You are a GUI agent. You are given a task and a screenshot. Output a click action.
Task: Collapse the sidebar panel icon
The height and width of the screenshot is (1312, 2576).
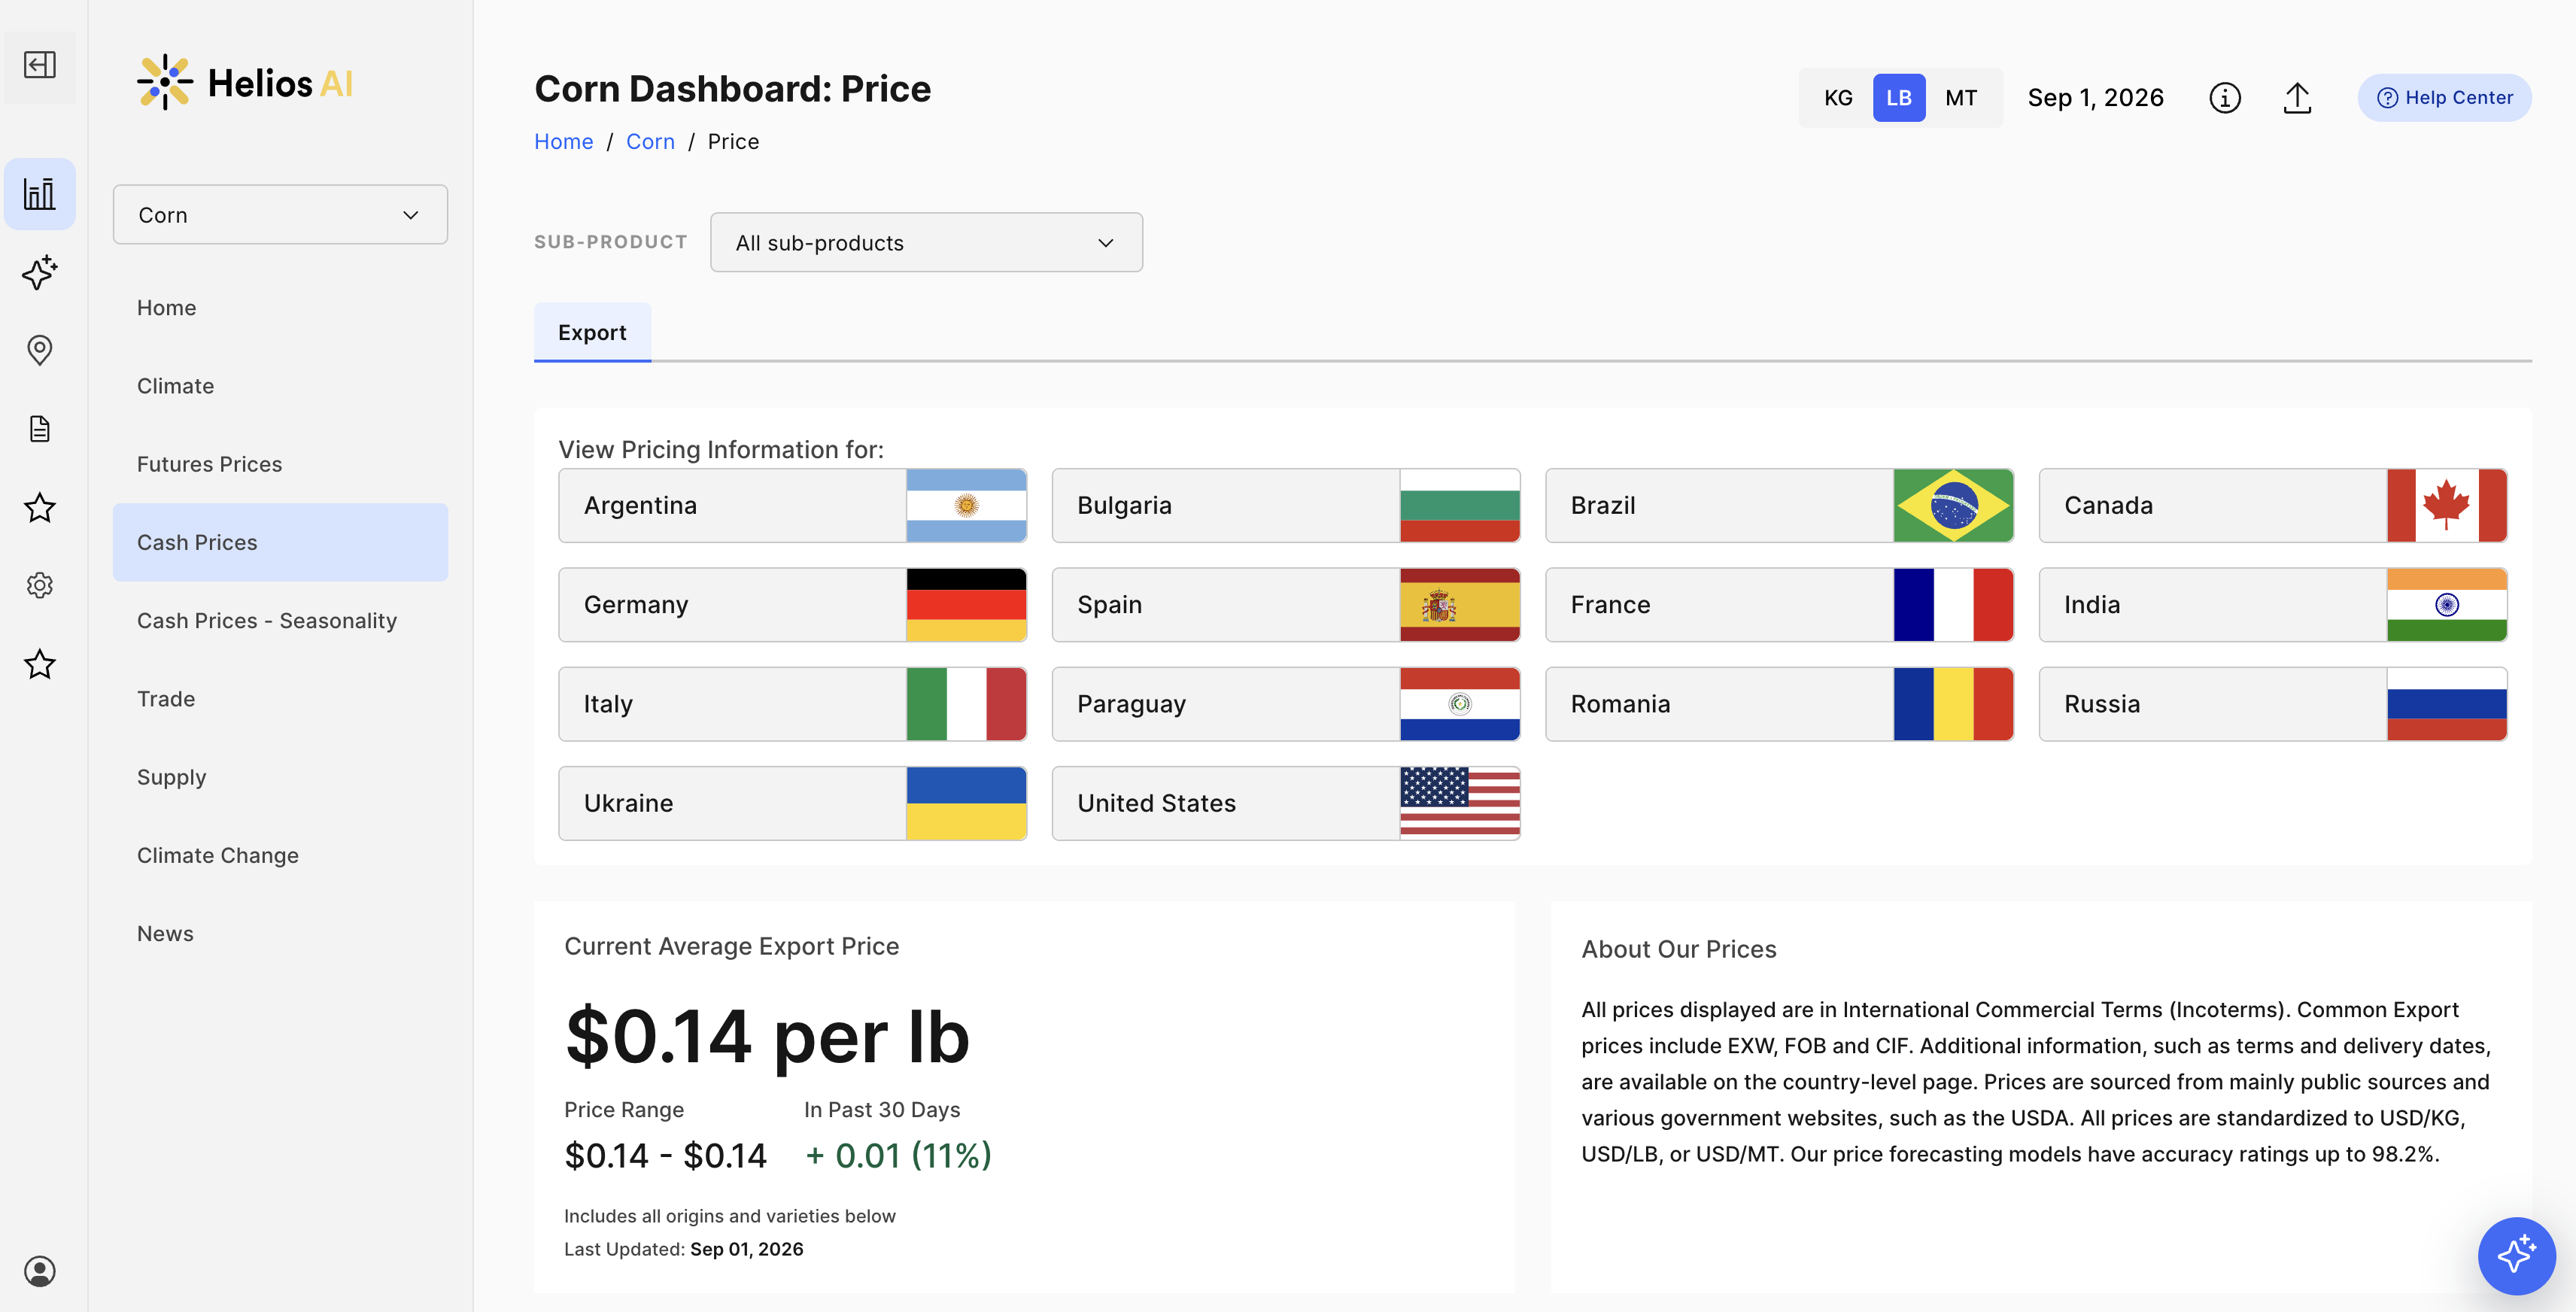click(x=40, y=65)
